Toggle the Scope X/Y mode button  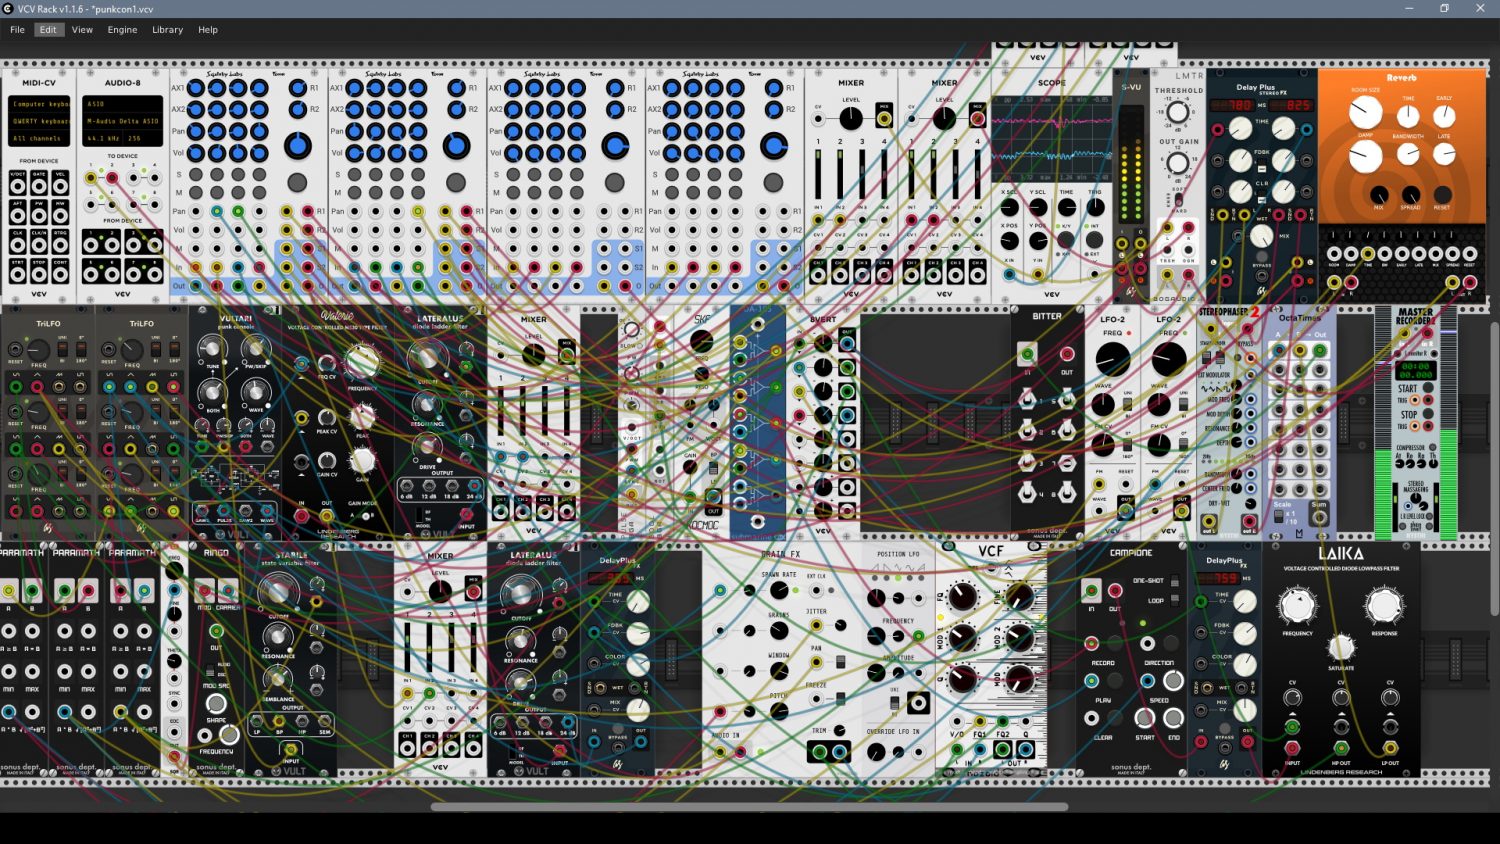coord(1067,240)
